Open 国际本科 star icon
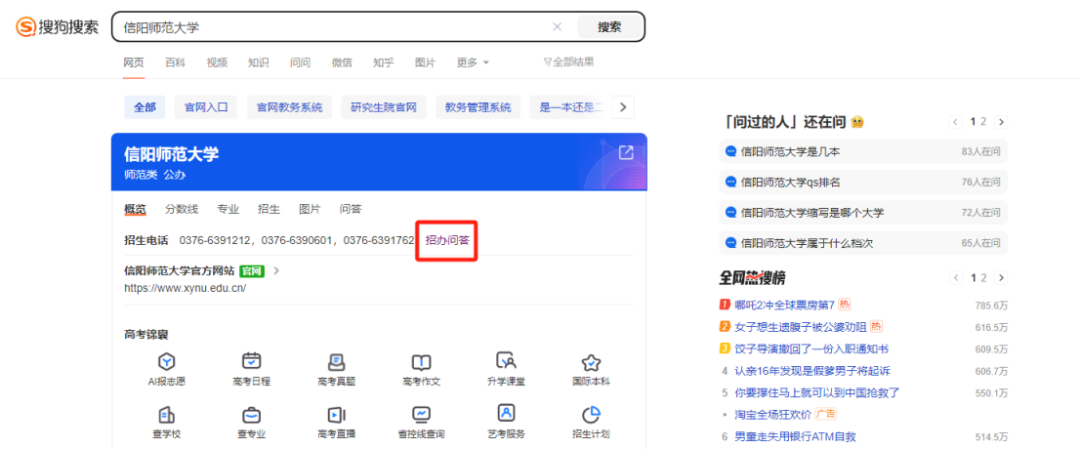The height and width of the screenshot is (449, 1080). point(591,362)
